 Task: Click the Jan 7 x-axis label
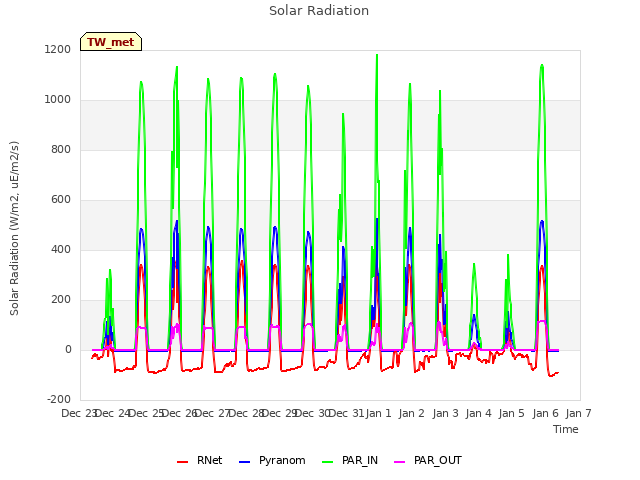[x=578, y=413]
